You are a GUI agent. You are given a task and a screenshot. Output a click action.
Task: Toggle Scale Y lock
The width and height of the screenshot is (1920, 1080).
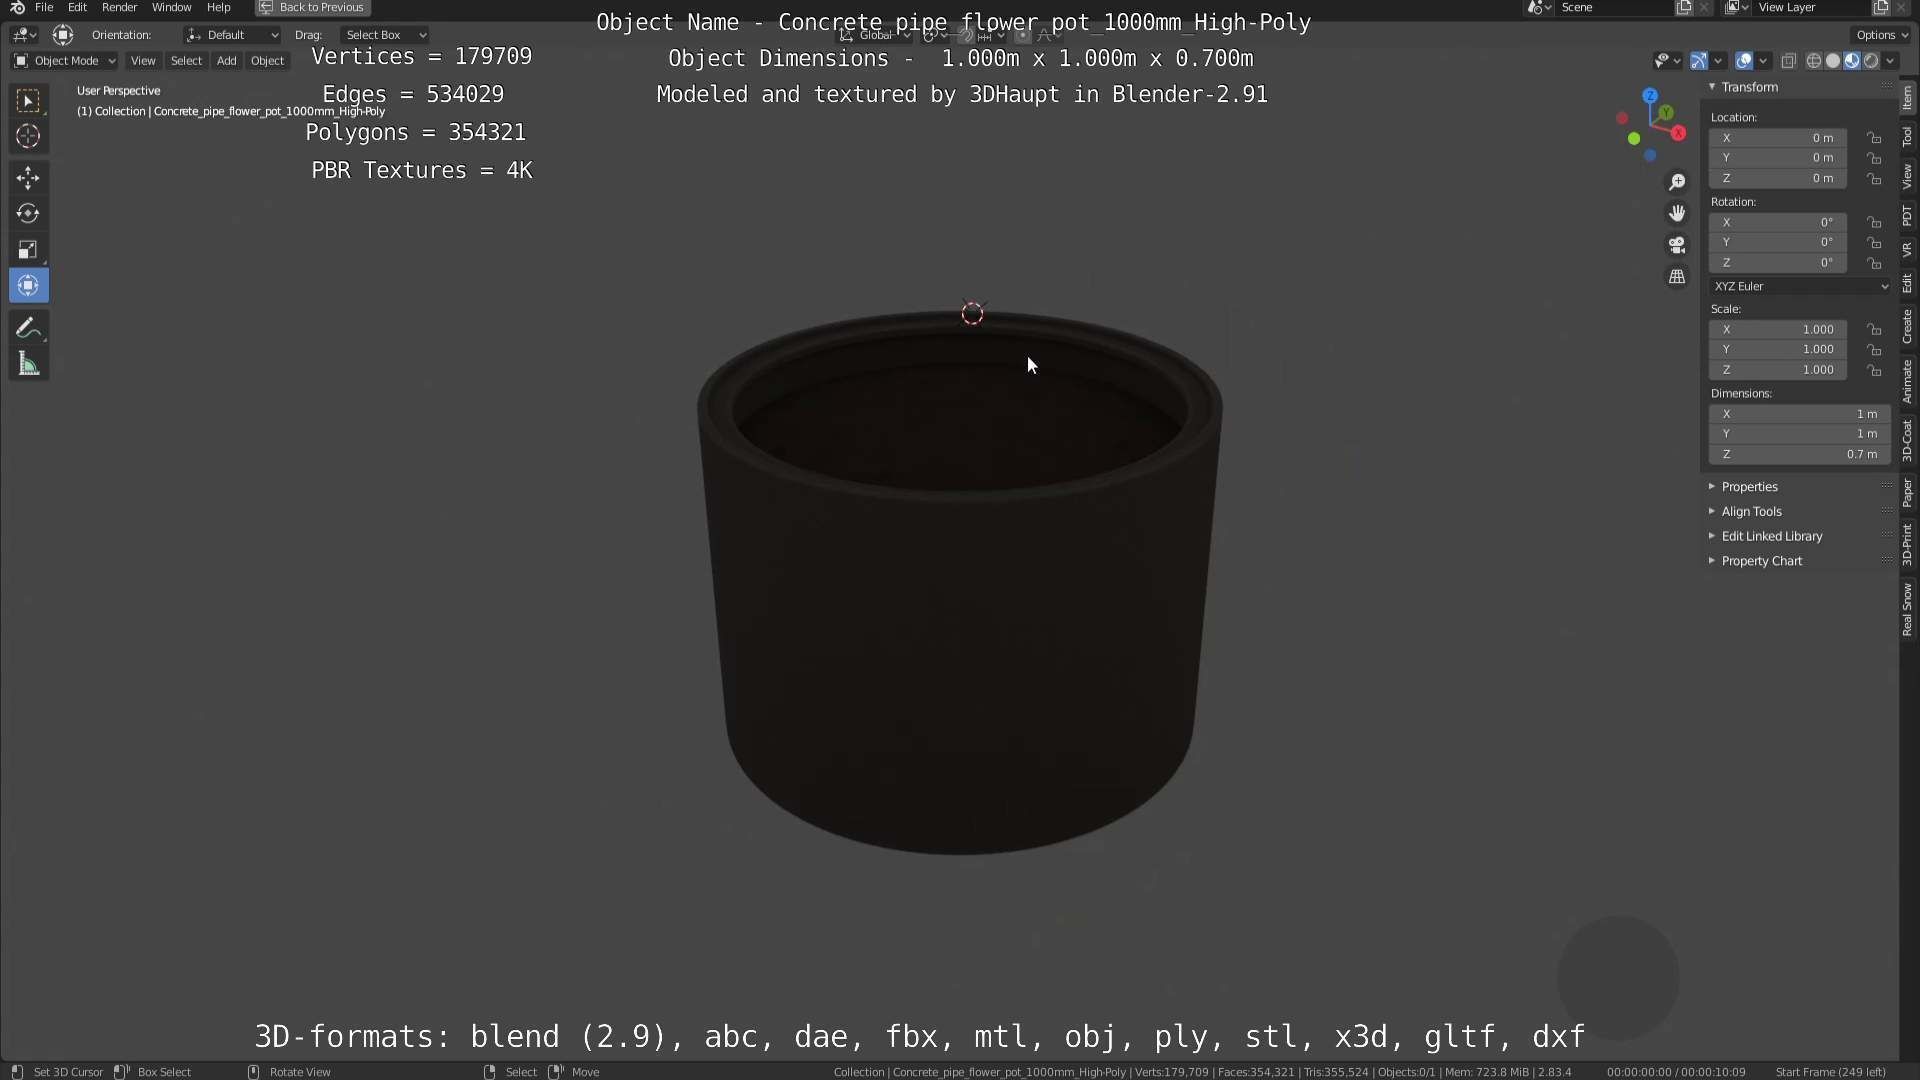pos(1874,349)
